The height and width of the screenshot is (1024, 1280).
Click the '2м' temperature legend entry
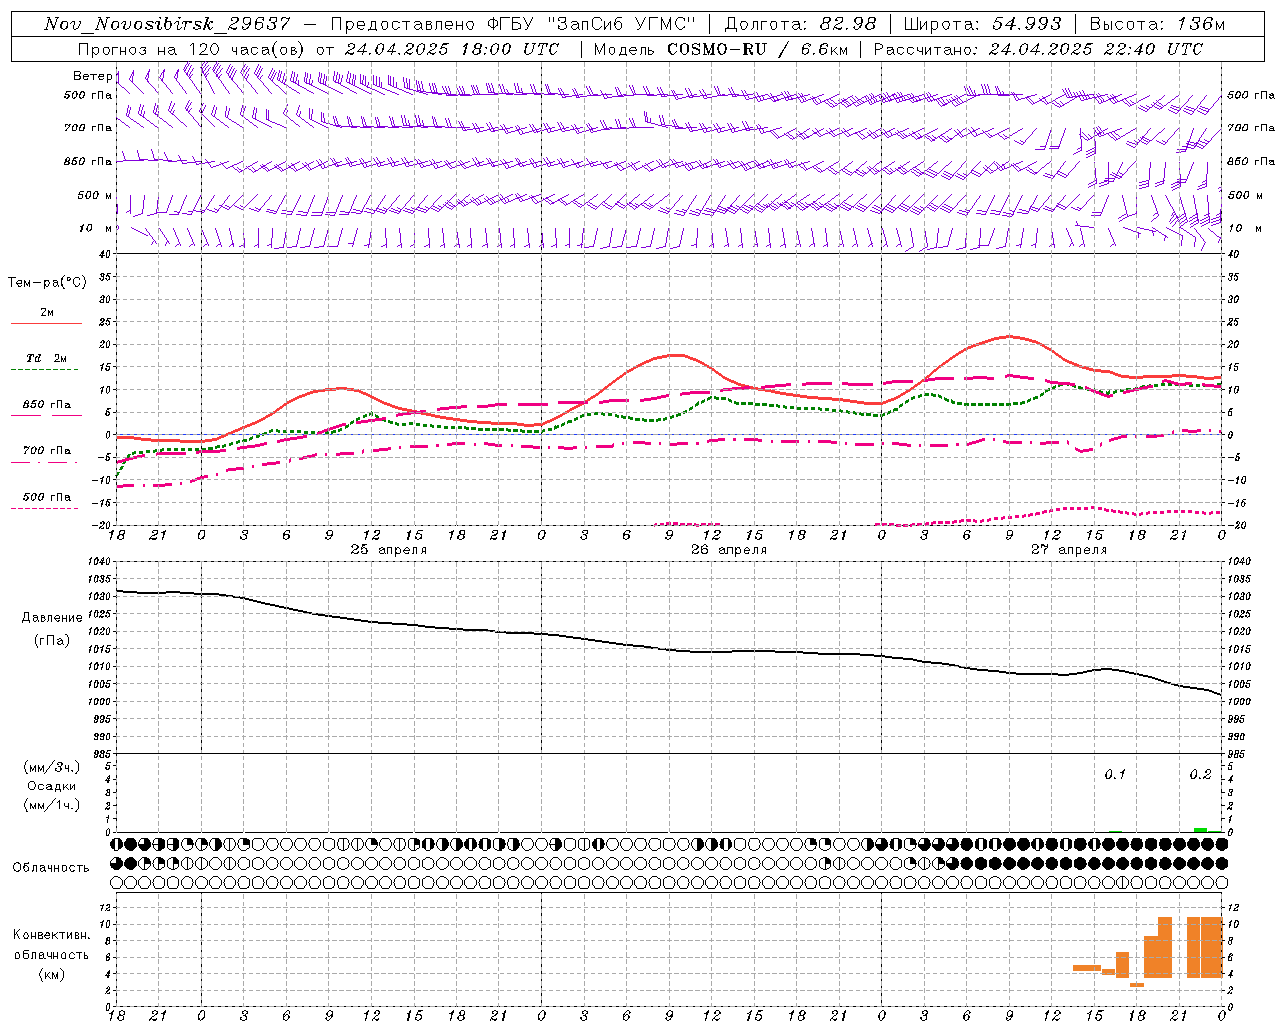(x=47, y=313)
